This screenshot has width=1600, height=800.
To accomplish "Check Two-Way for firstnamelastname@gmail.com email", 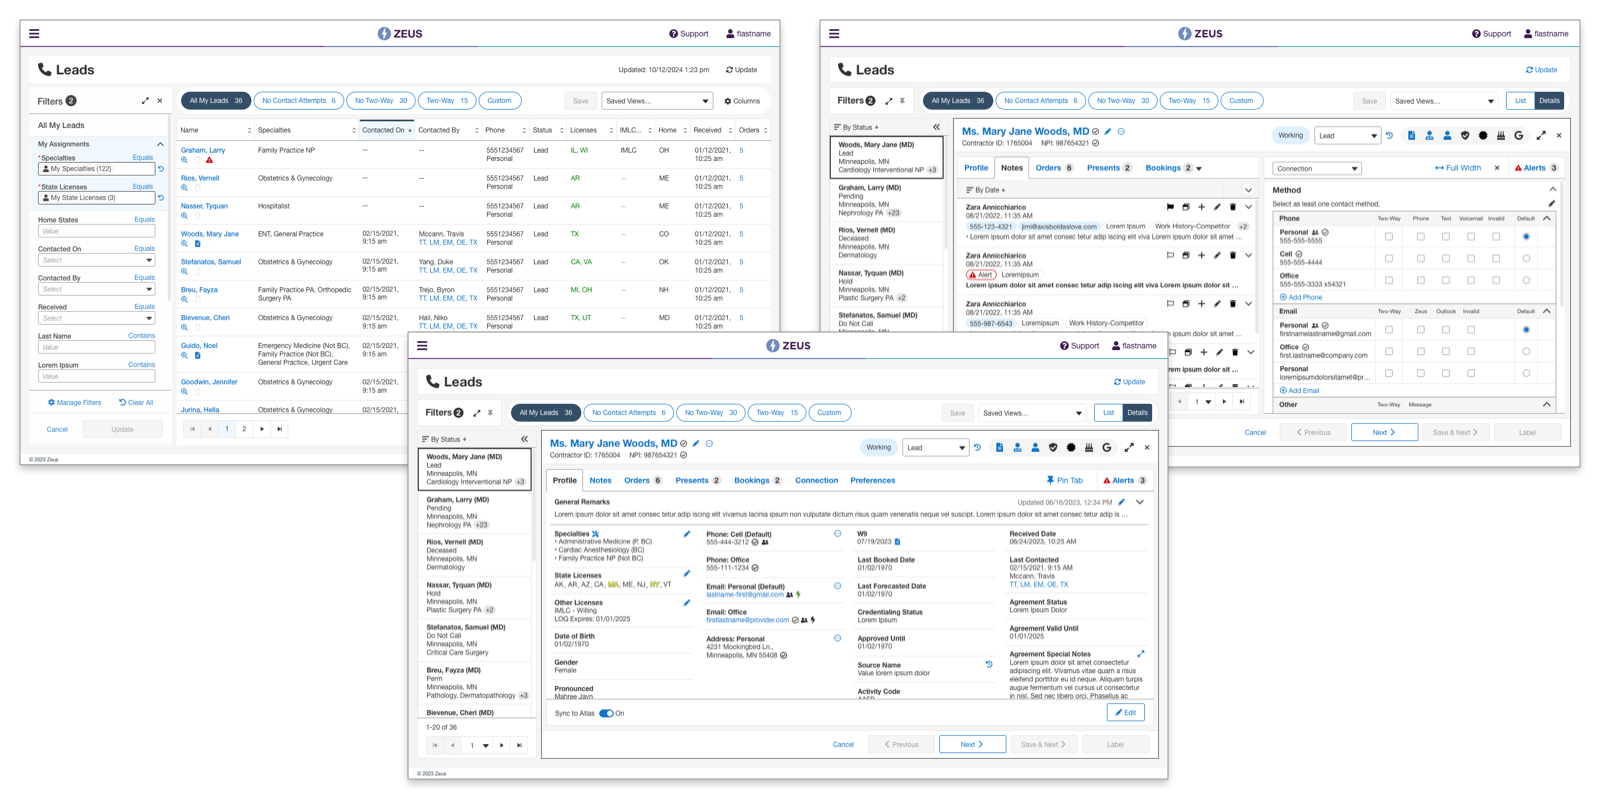I will 1389,330.
